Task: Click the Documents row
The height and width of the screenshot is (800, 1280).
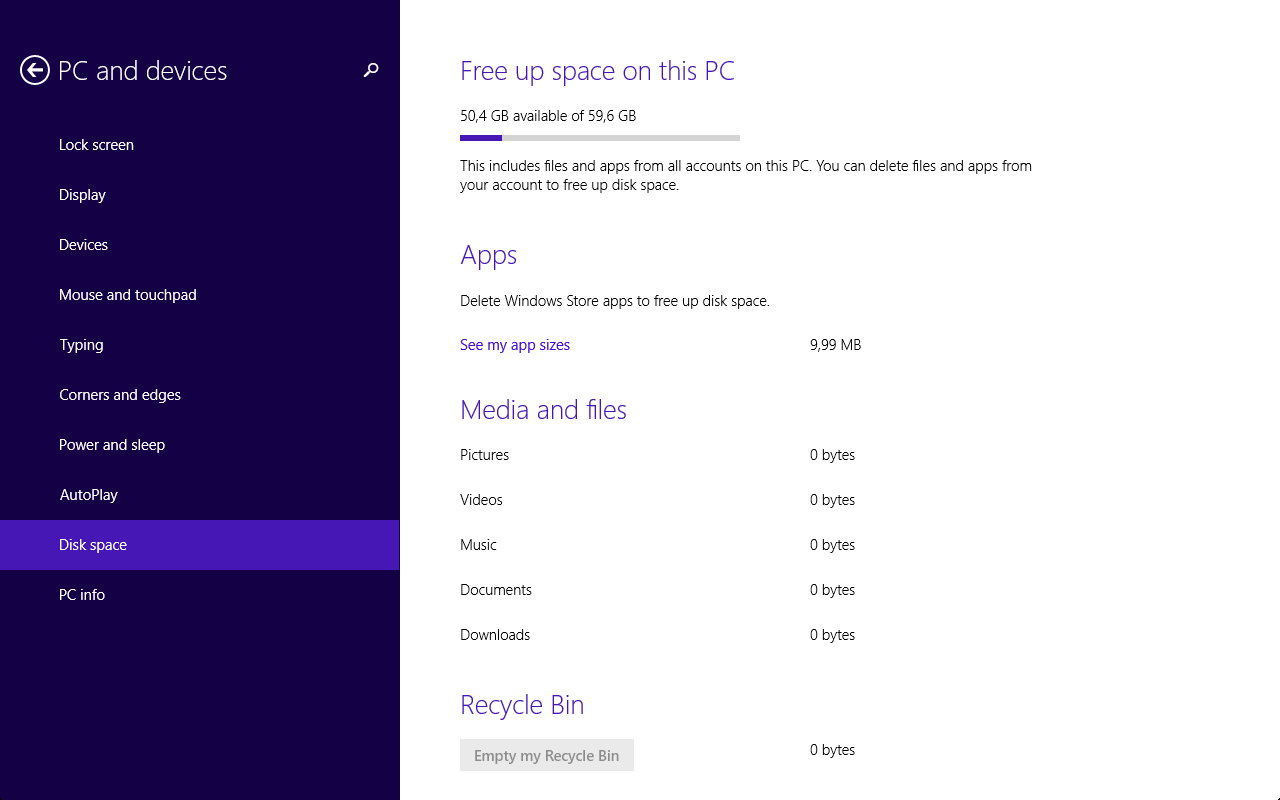Action: tap(658, 590)
